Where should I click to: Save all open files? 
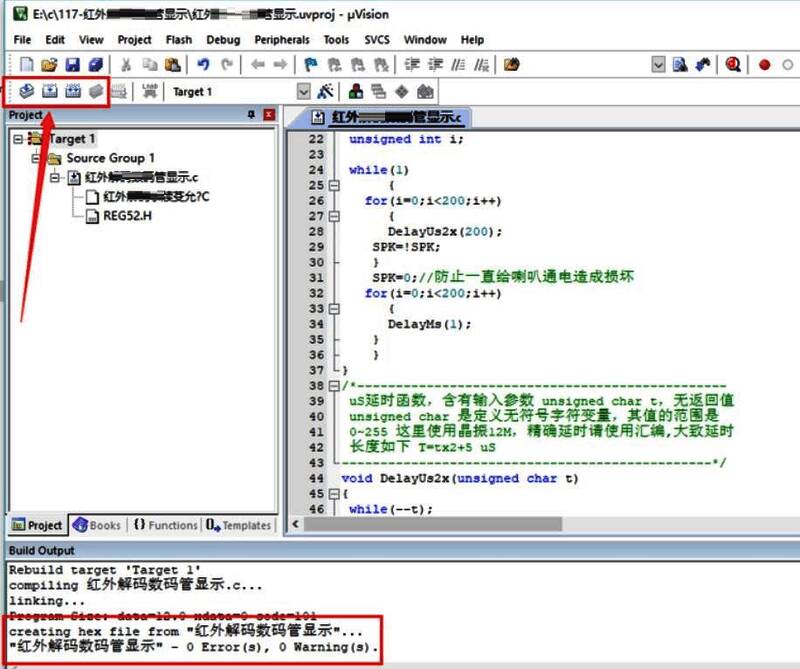coord(94,63)
